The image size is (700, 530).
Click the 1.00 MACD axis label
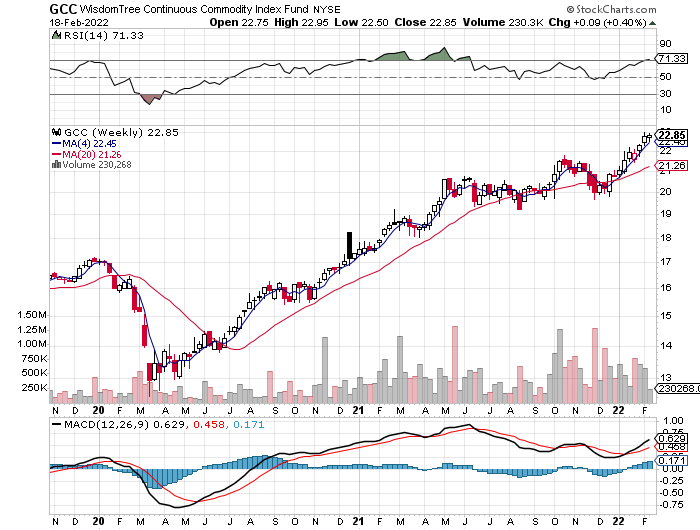[673, 421]
